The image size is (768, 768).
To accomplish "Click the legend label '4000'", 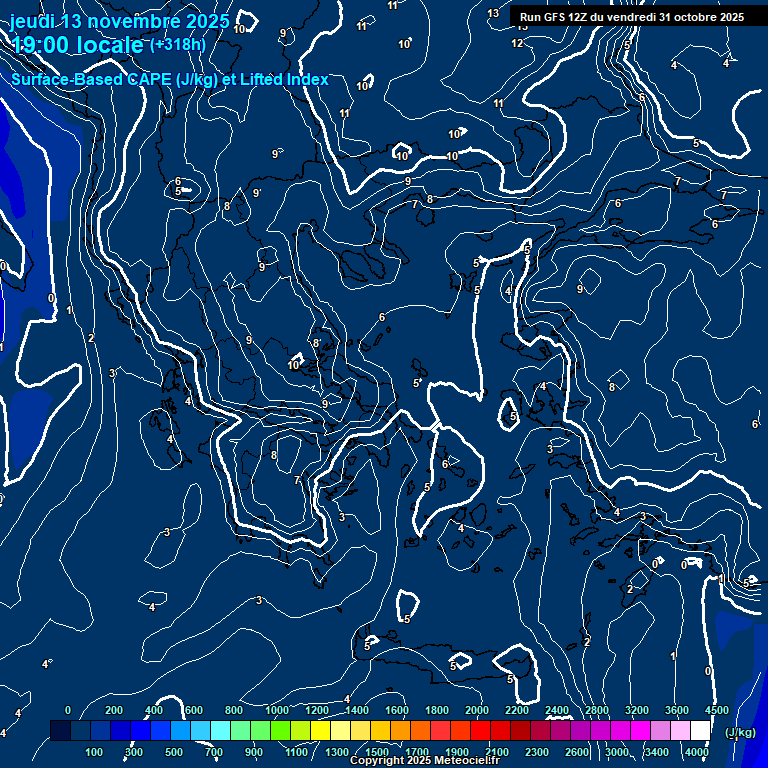I will click(x=697, y=752).
